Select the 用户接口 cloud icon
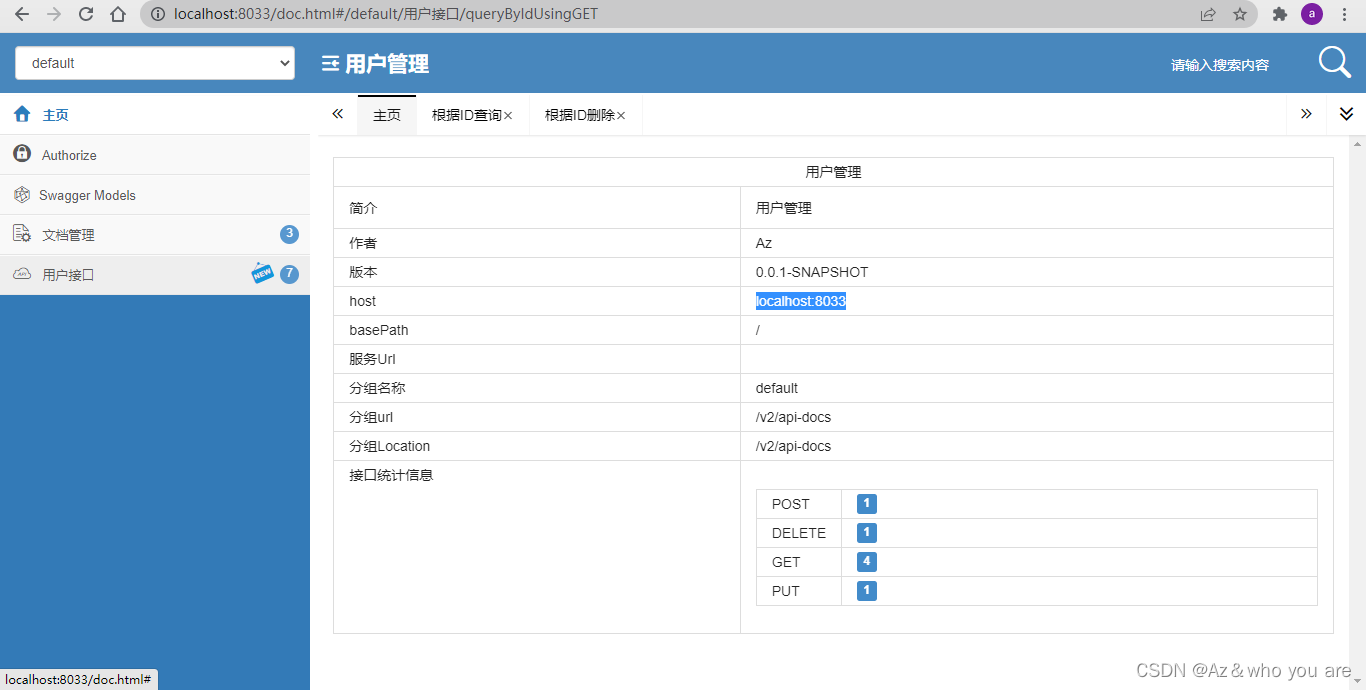 point(22,274)
